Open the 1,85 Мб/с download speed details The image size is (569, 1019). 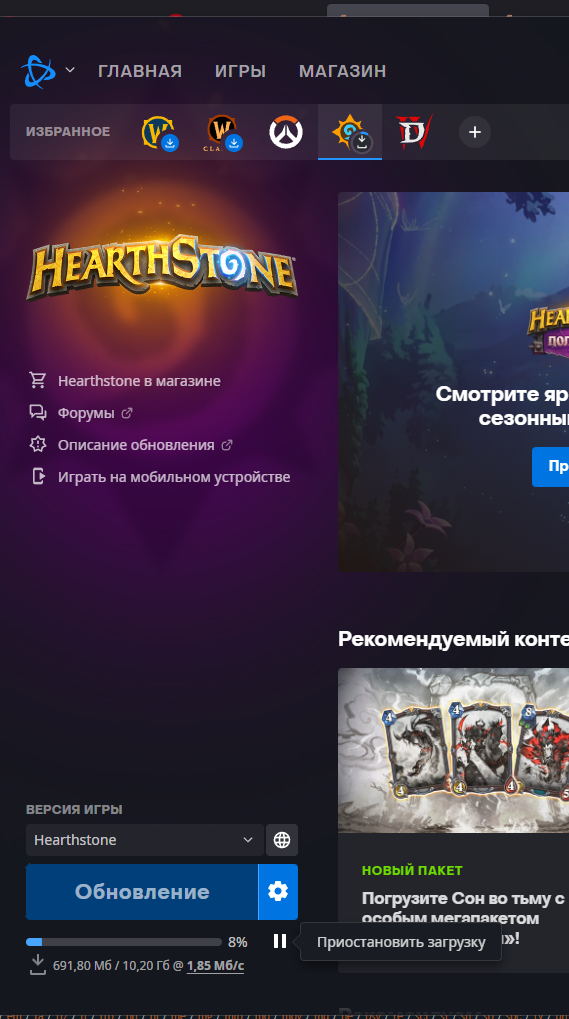pyautogui.click(x=215, y=966)
